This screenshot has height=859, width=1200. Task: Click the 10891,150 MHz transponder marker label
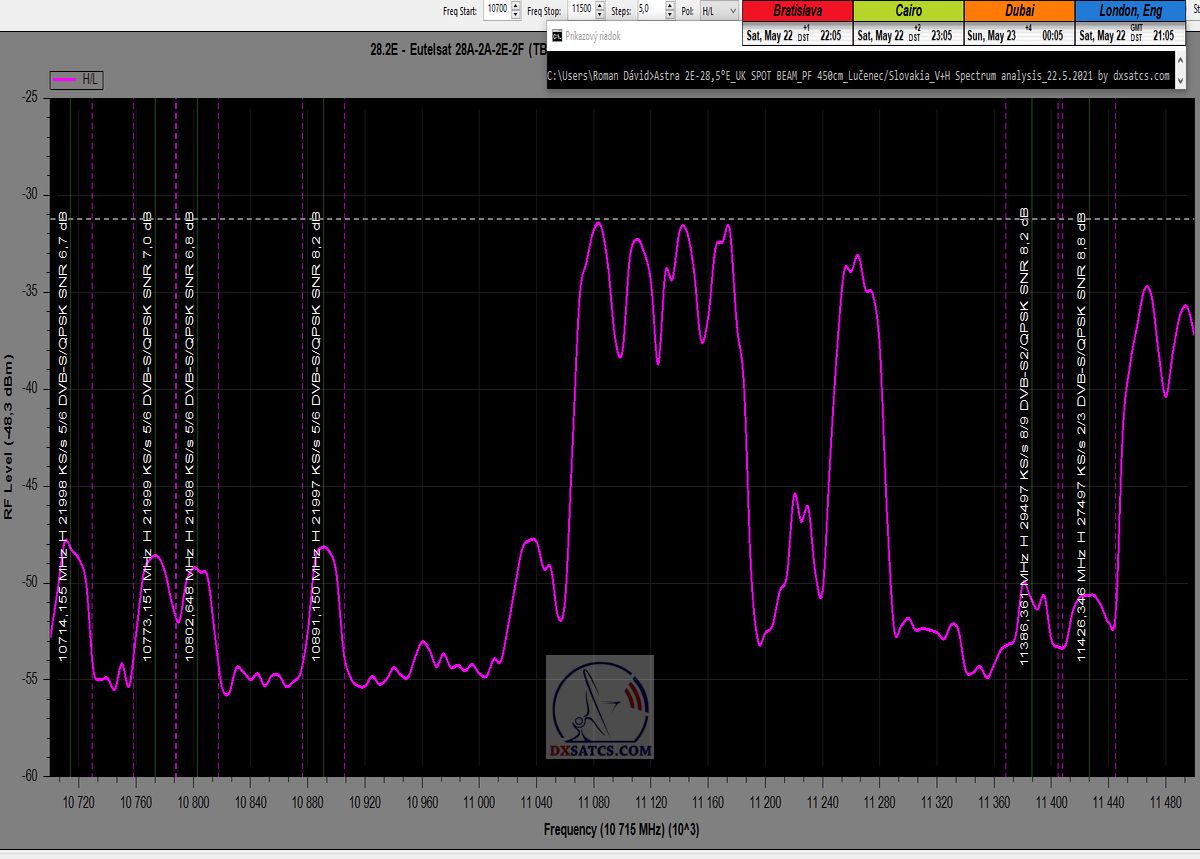pyautogui.click(x=316, y=435)
